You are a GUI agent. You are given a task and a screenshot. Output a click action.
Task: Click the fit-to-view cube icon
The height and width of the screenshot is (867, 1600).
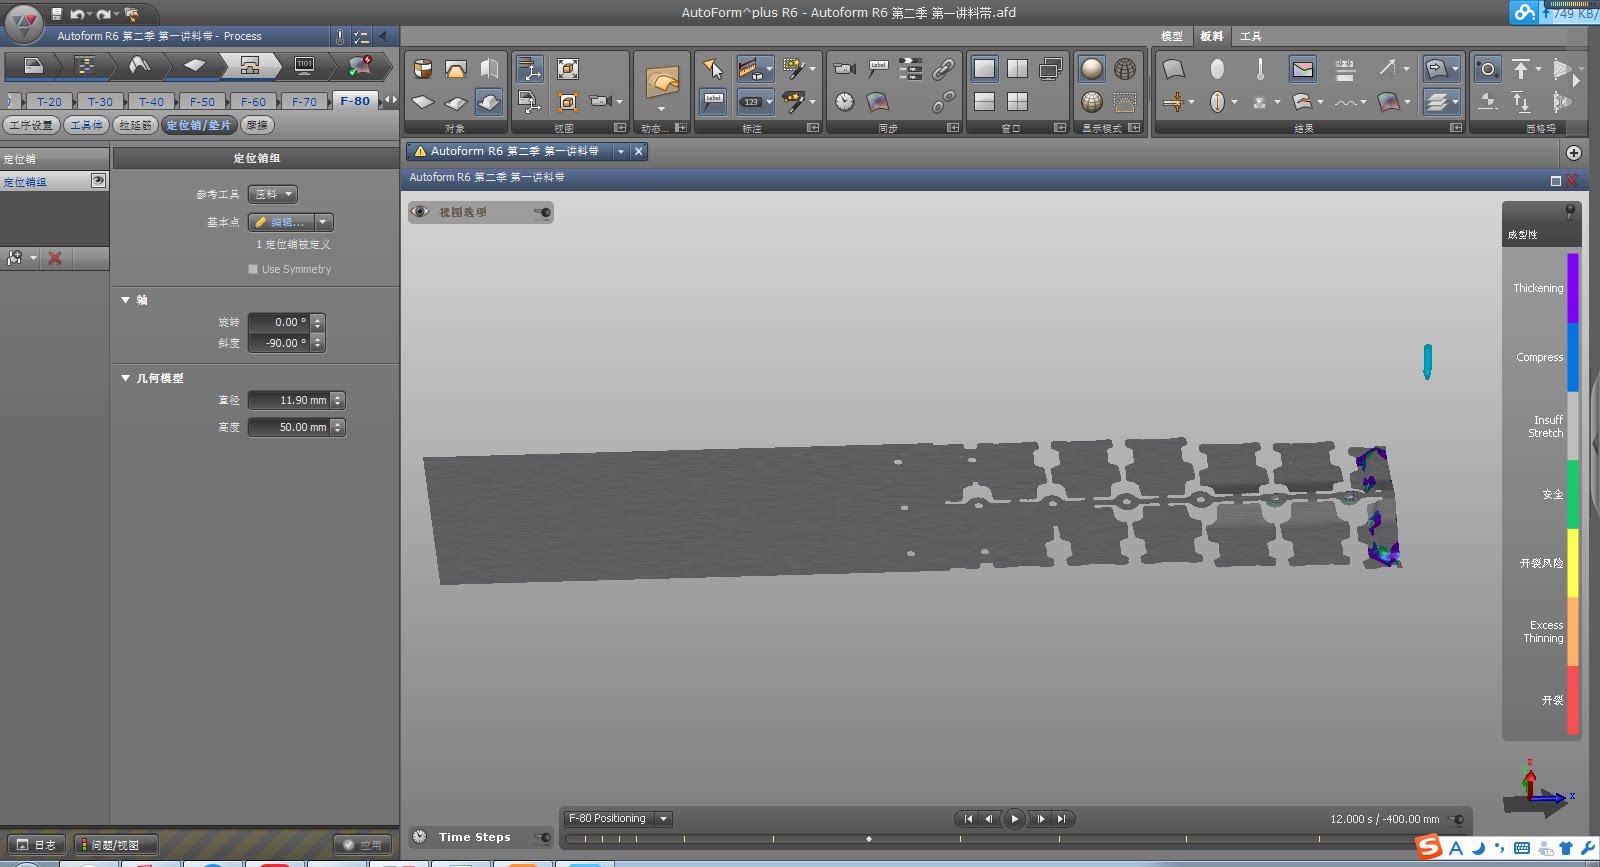[x=568, y=69]
